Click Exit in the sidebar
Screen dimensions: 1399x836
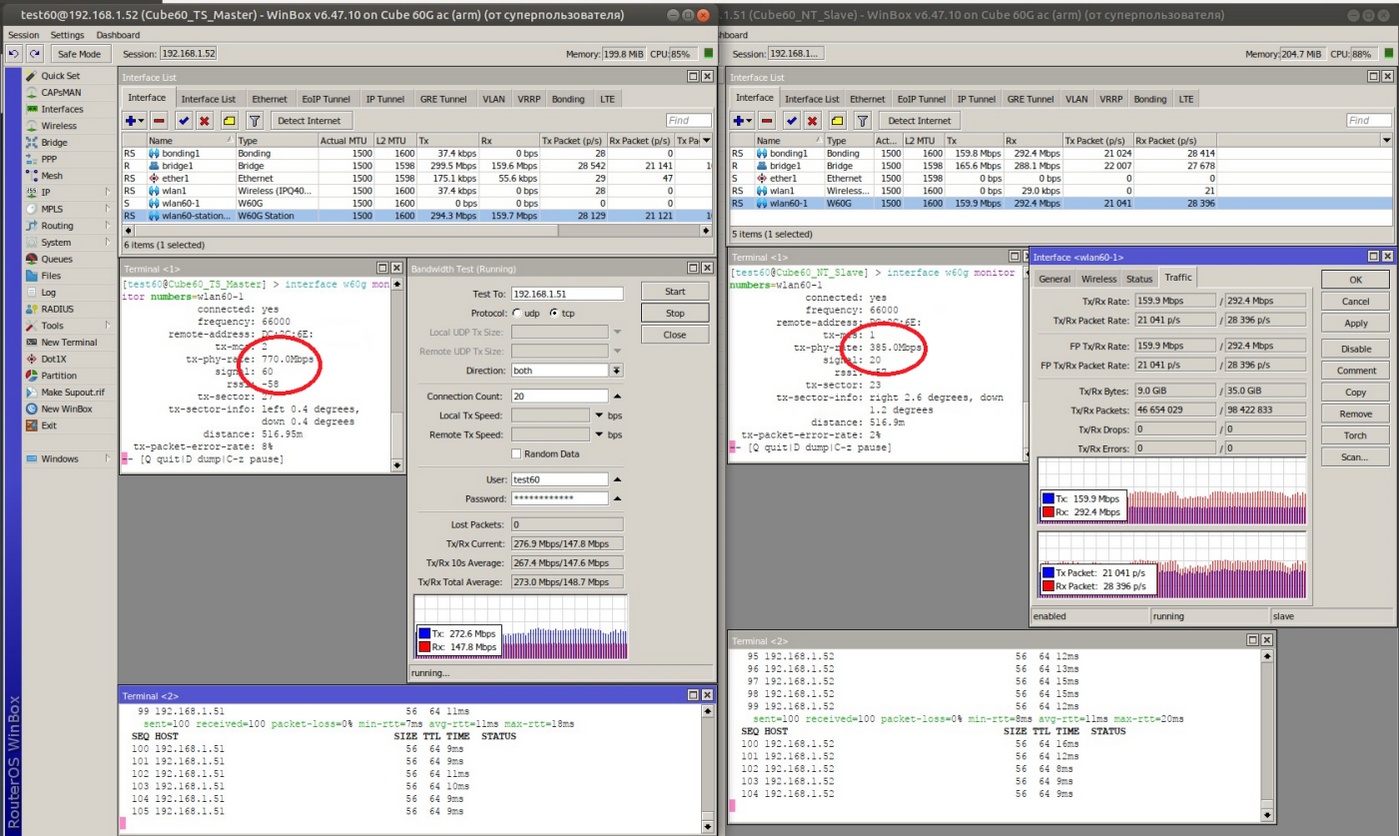(x=48, y=426)
